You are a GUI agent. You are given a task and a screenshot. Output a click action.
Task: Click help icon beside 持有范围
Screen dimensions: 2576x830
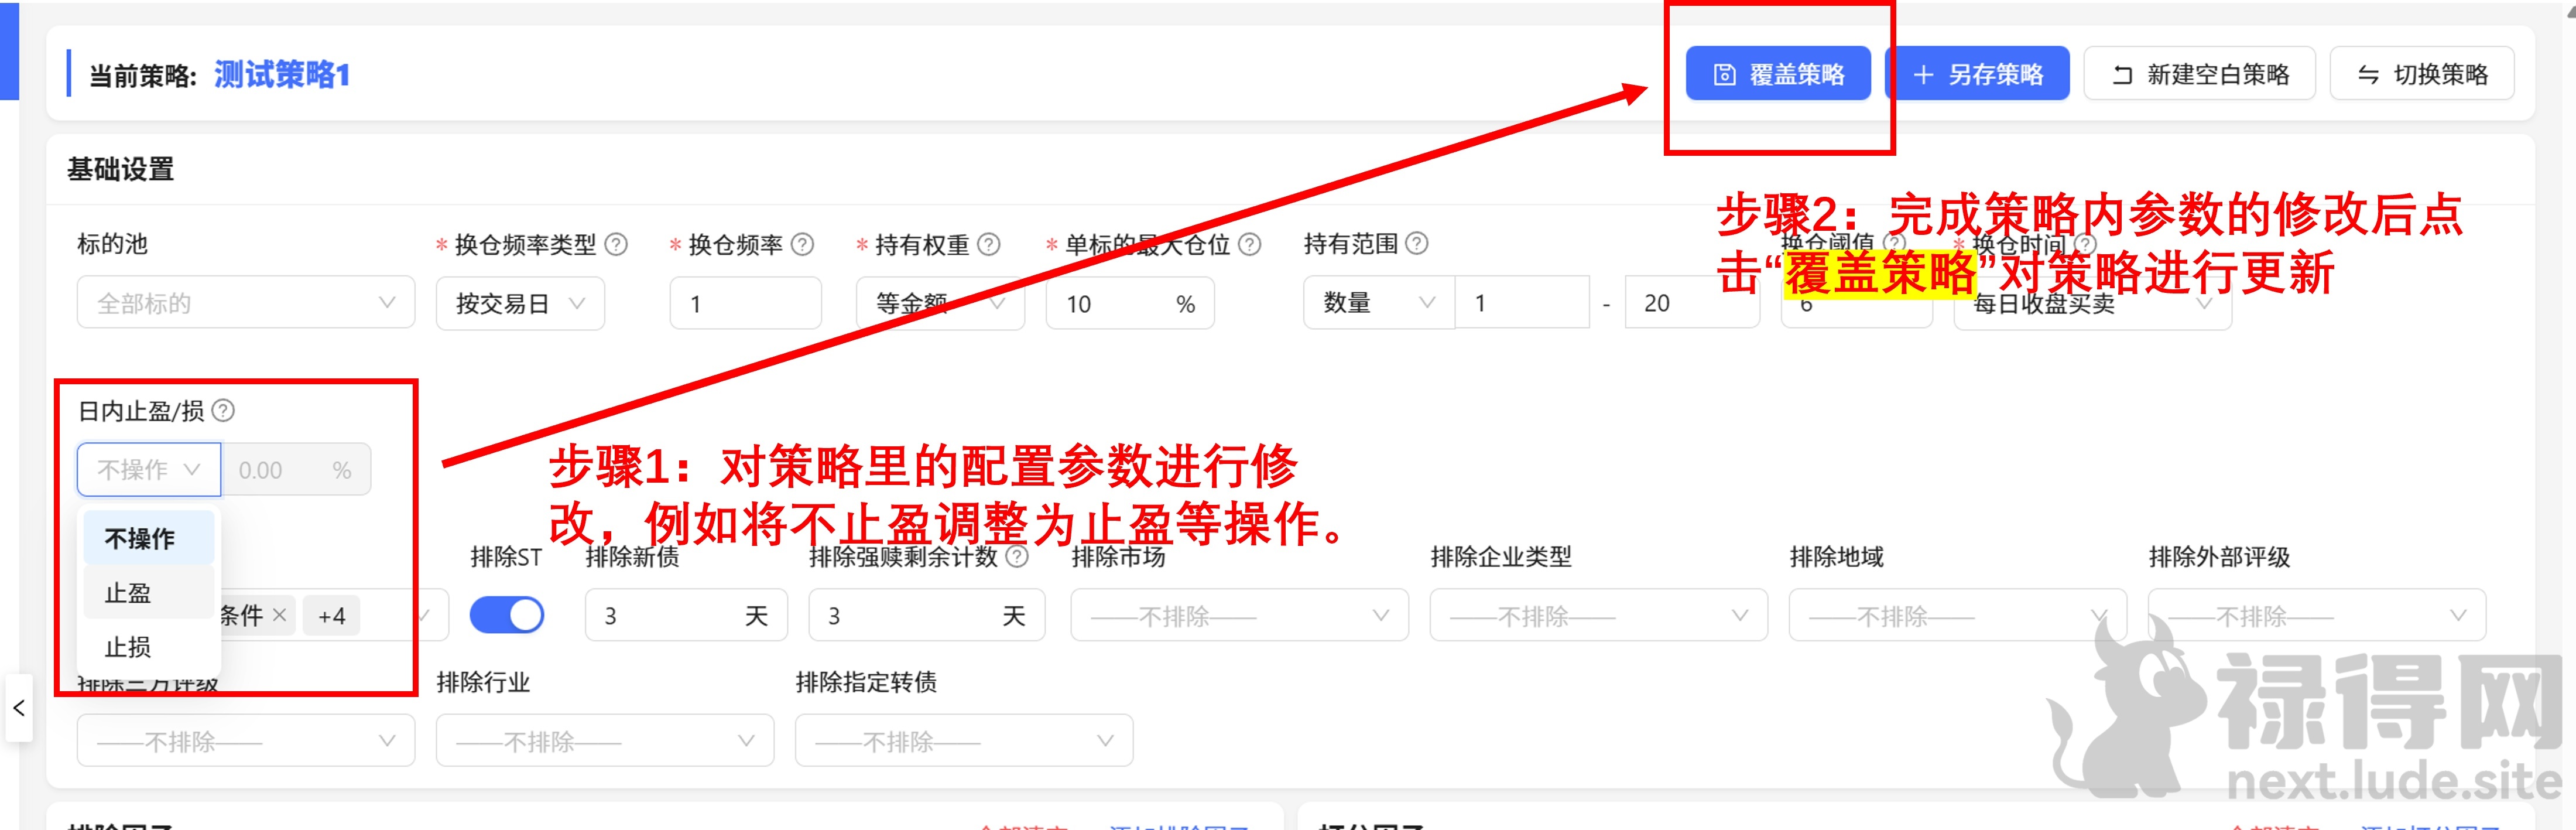coord(1417,243)
